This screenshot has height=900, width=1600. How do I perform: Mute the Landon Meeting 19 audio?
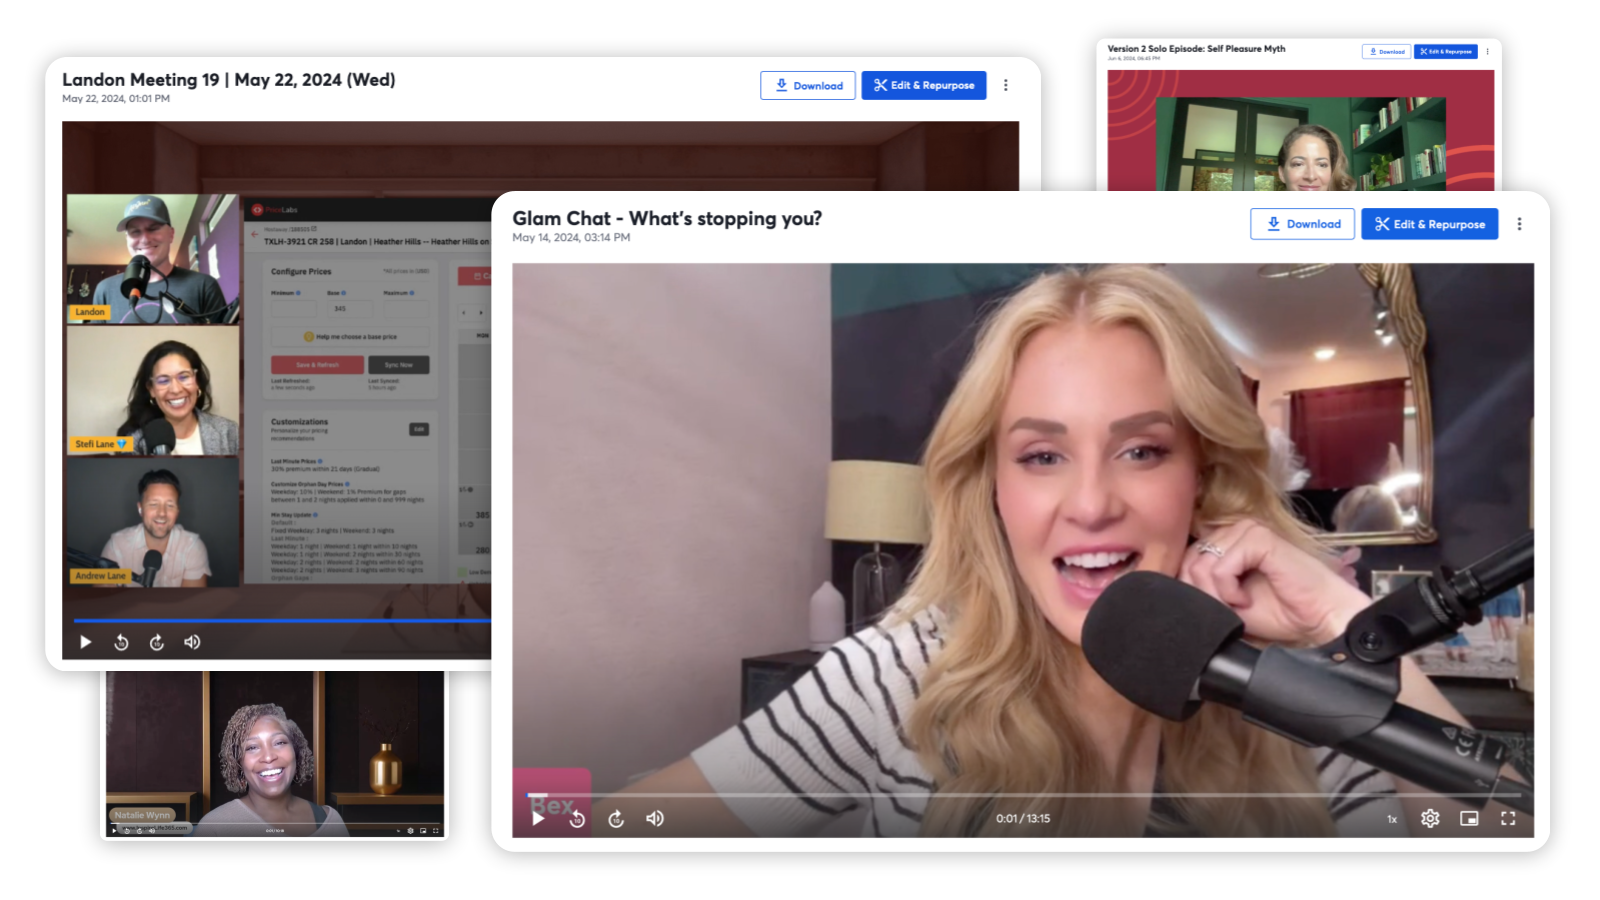[x=192, y=642]
